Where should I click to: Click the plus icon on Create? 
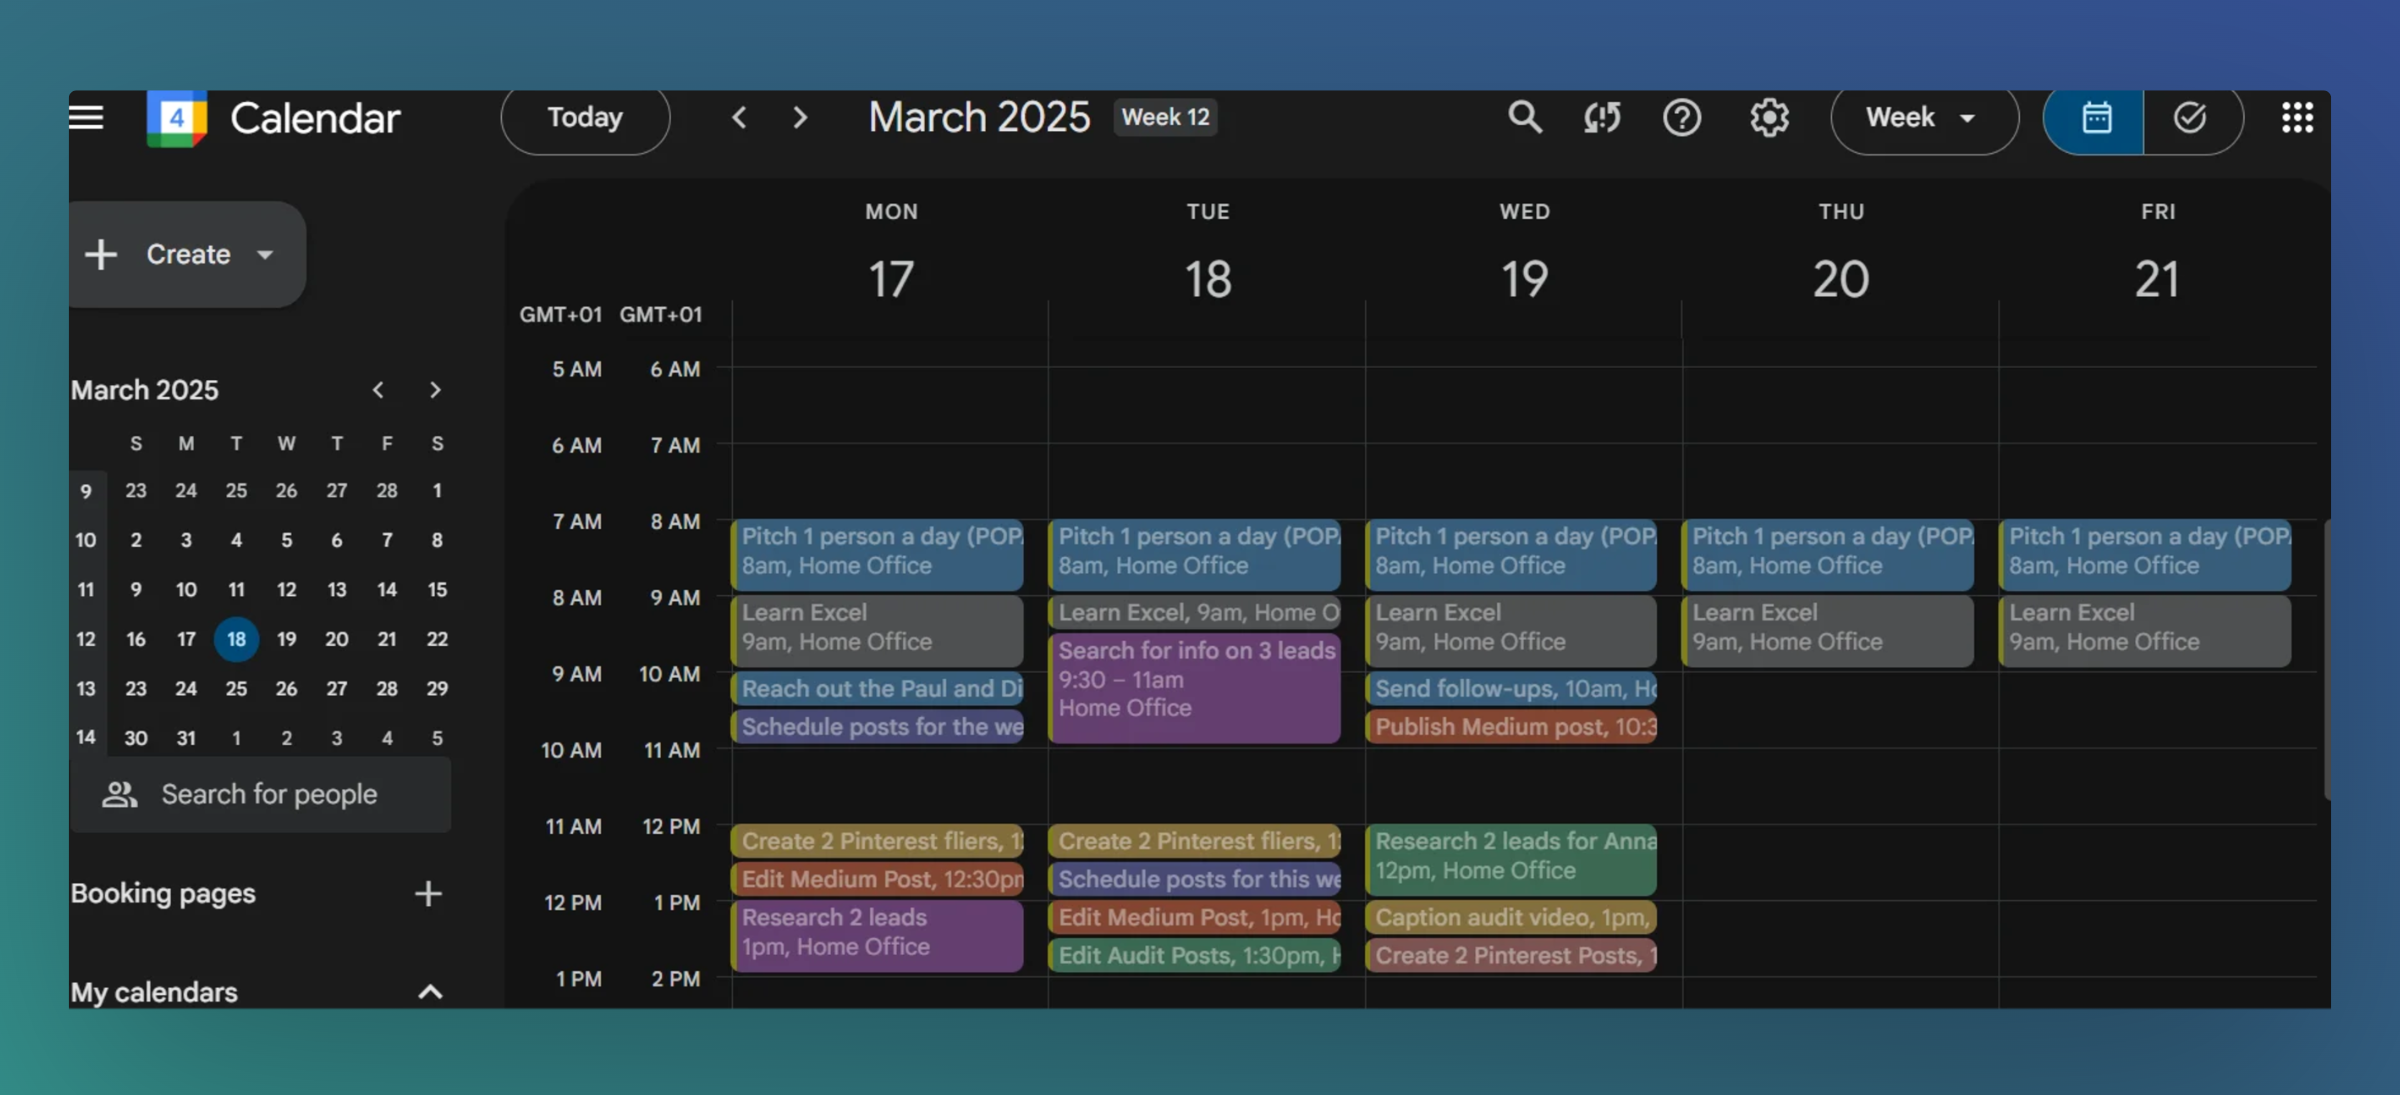coord(101,254)
